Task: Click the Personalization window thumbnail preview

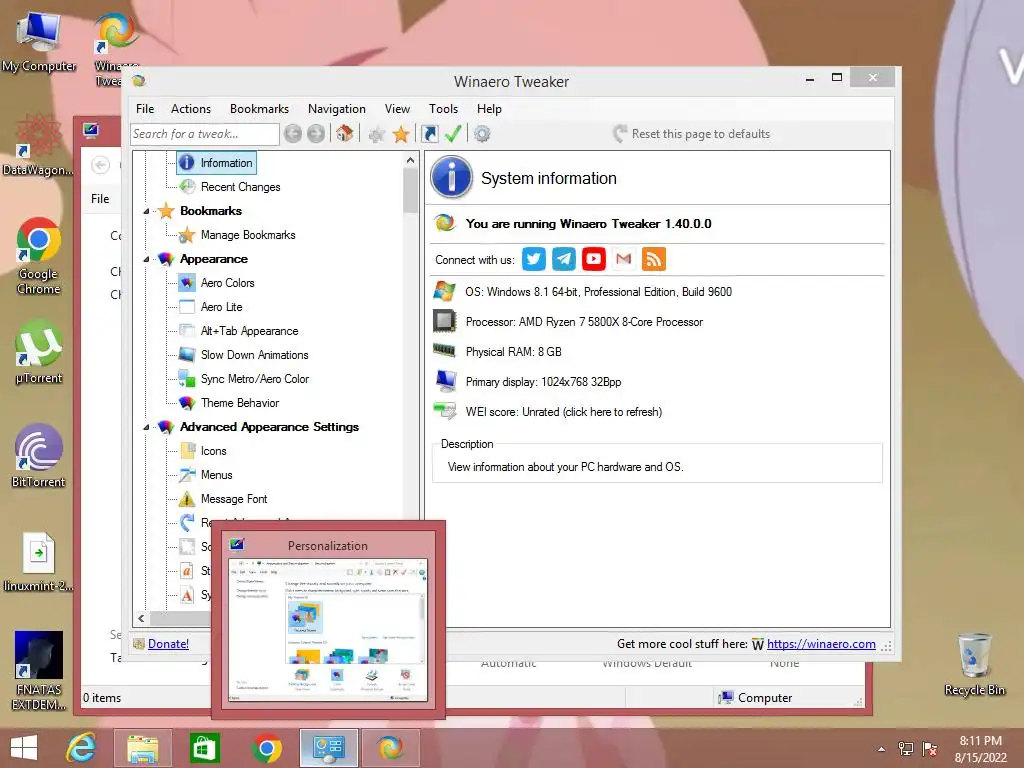Action: [x=328, y=631]
